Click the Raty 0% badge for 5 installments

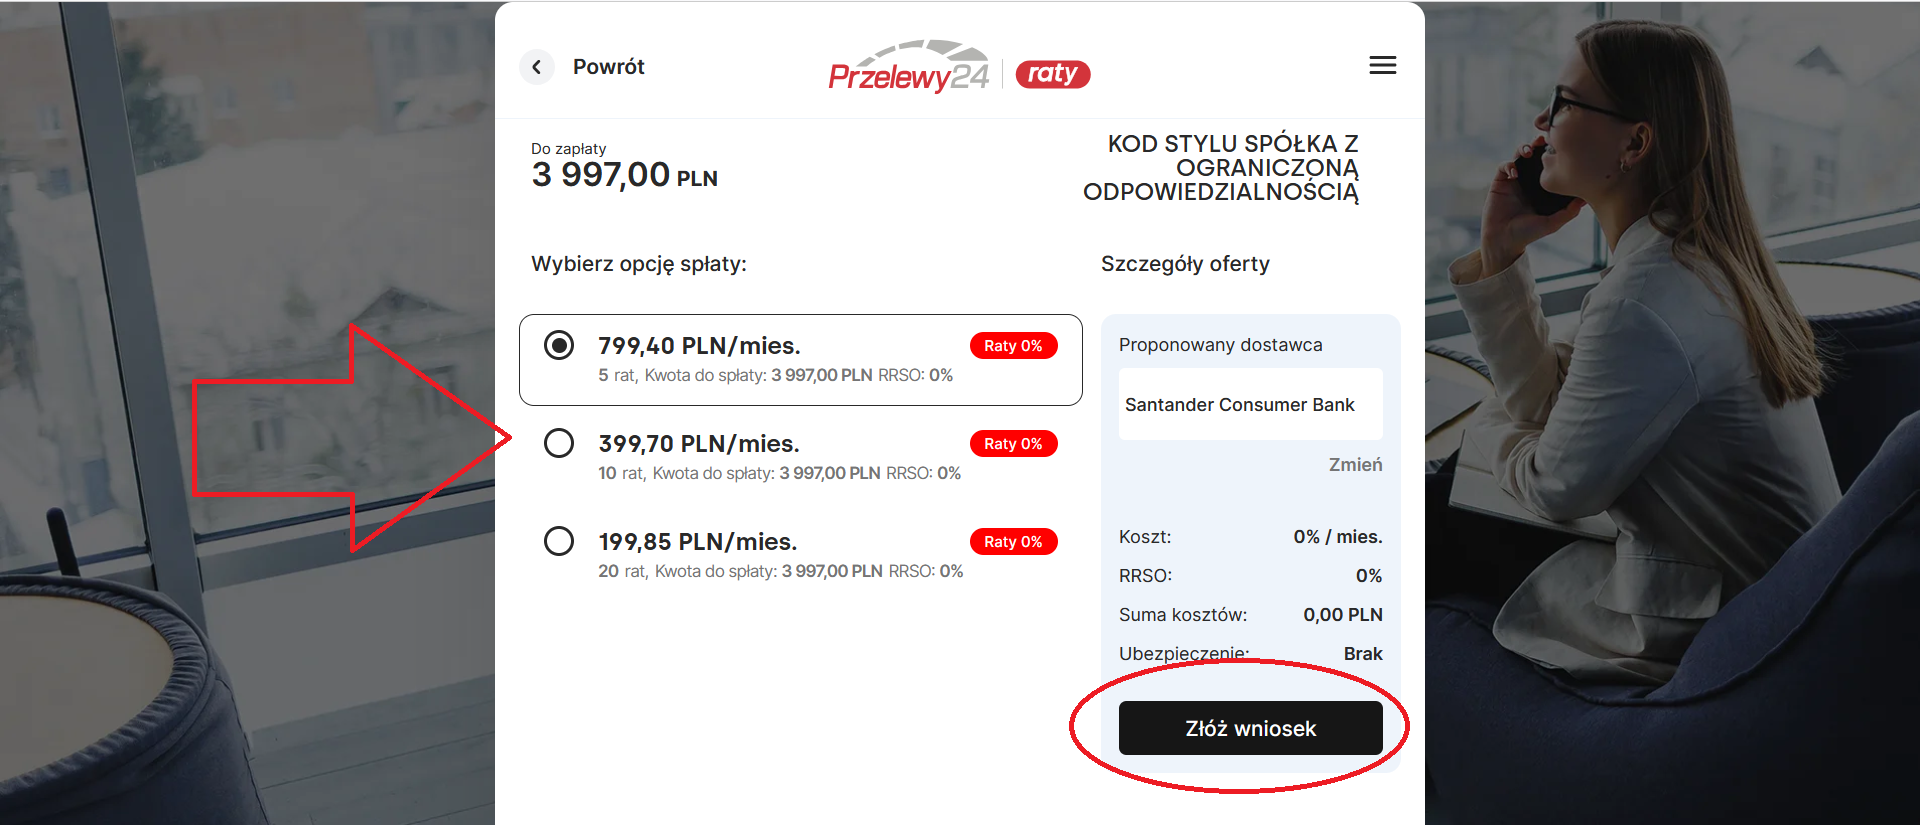click(1013, 346)
